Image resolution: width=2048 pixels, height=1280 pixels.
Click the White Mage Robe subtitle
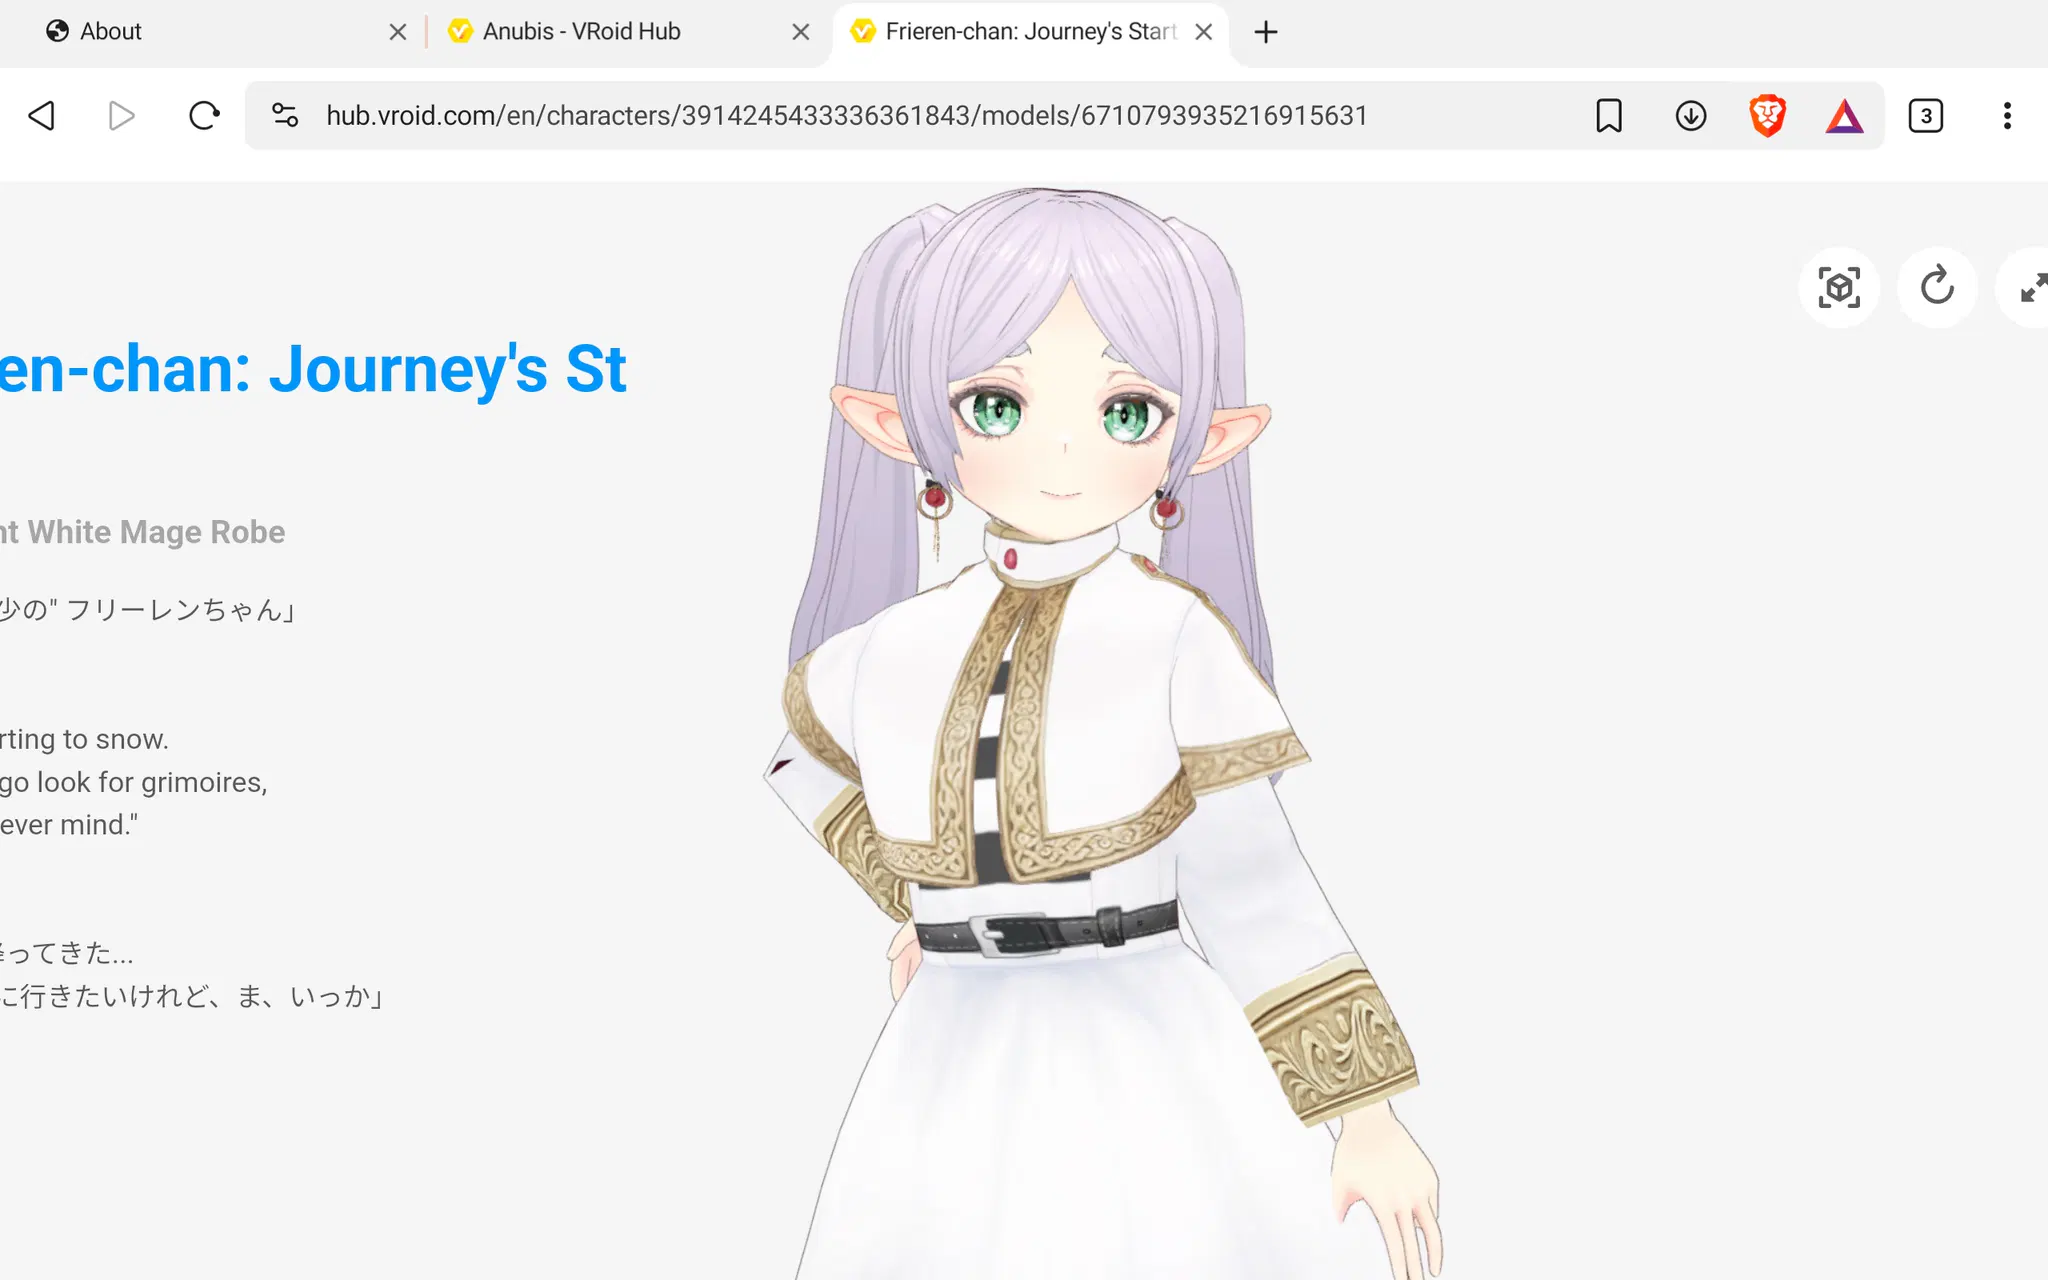(143, 532)
